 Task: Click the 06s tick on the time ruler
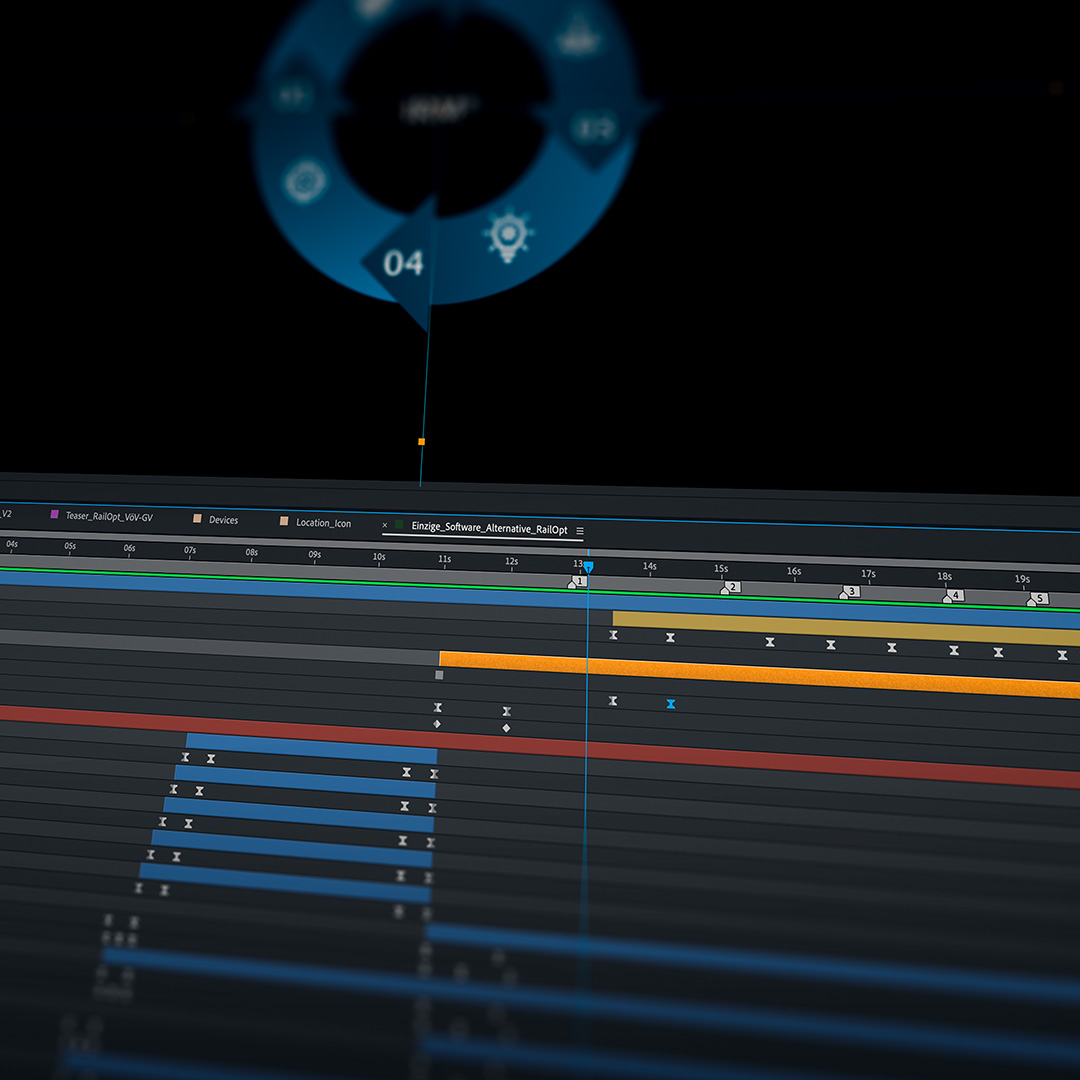point(129,548)
